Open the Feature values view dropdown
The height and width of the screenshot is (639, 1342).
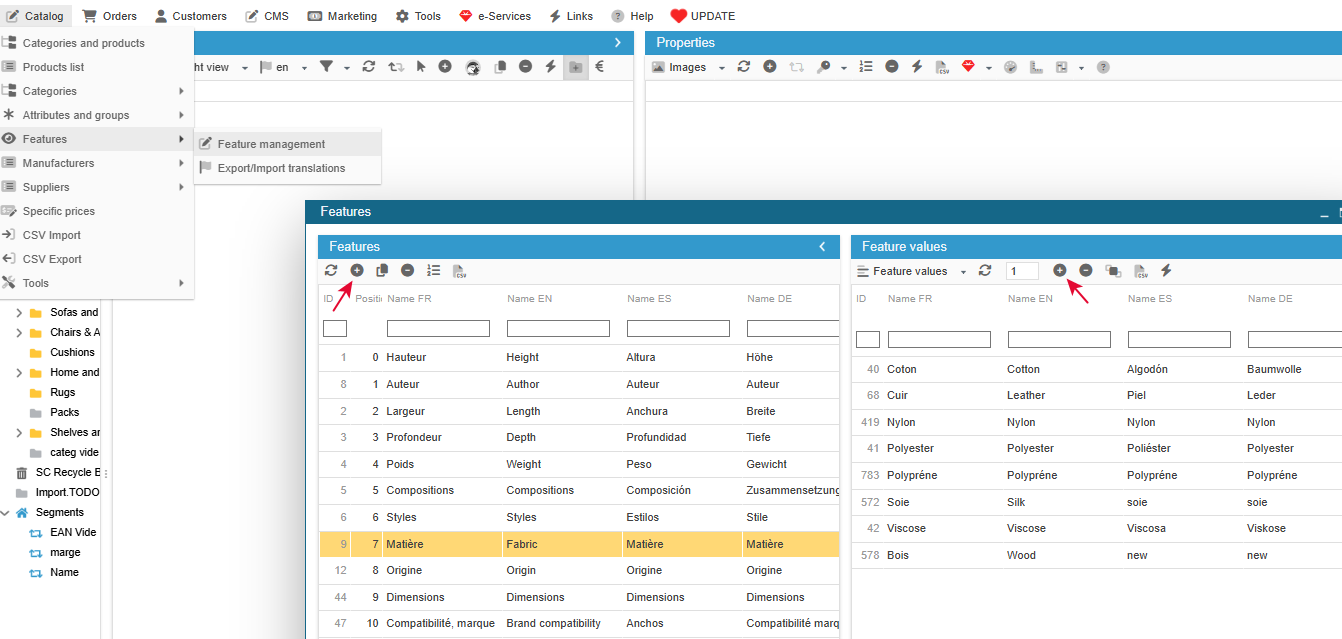tap(912, 271)
